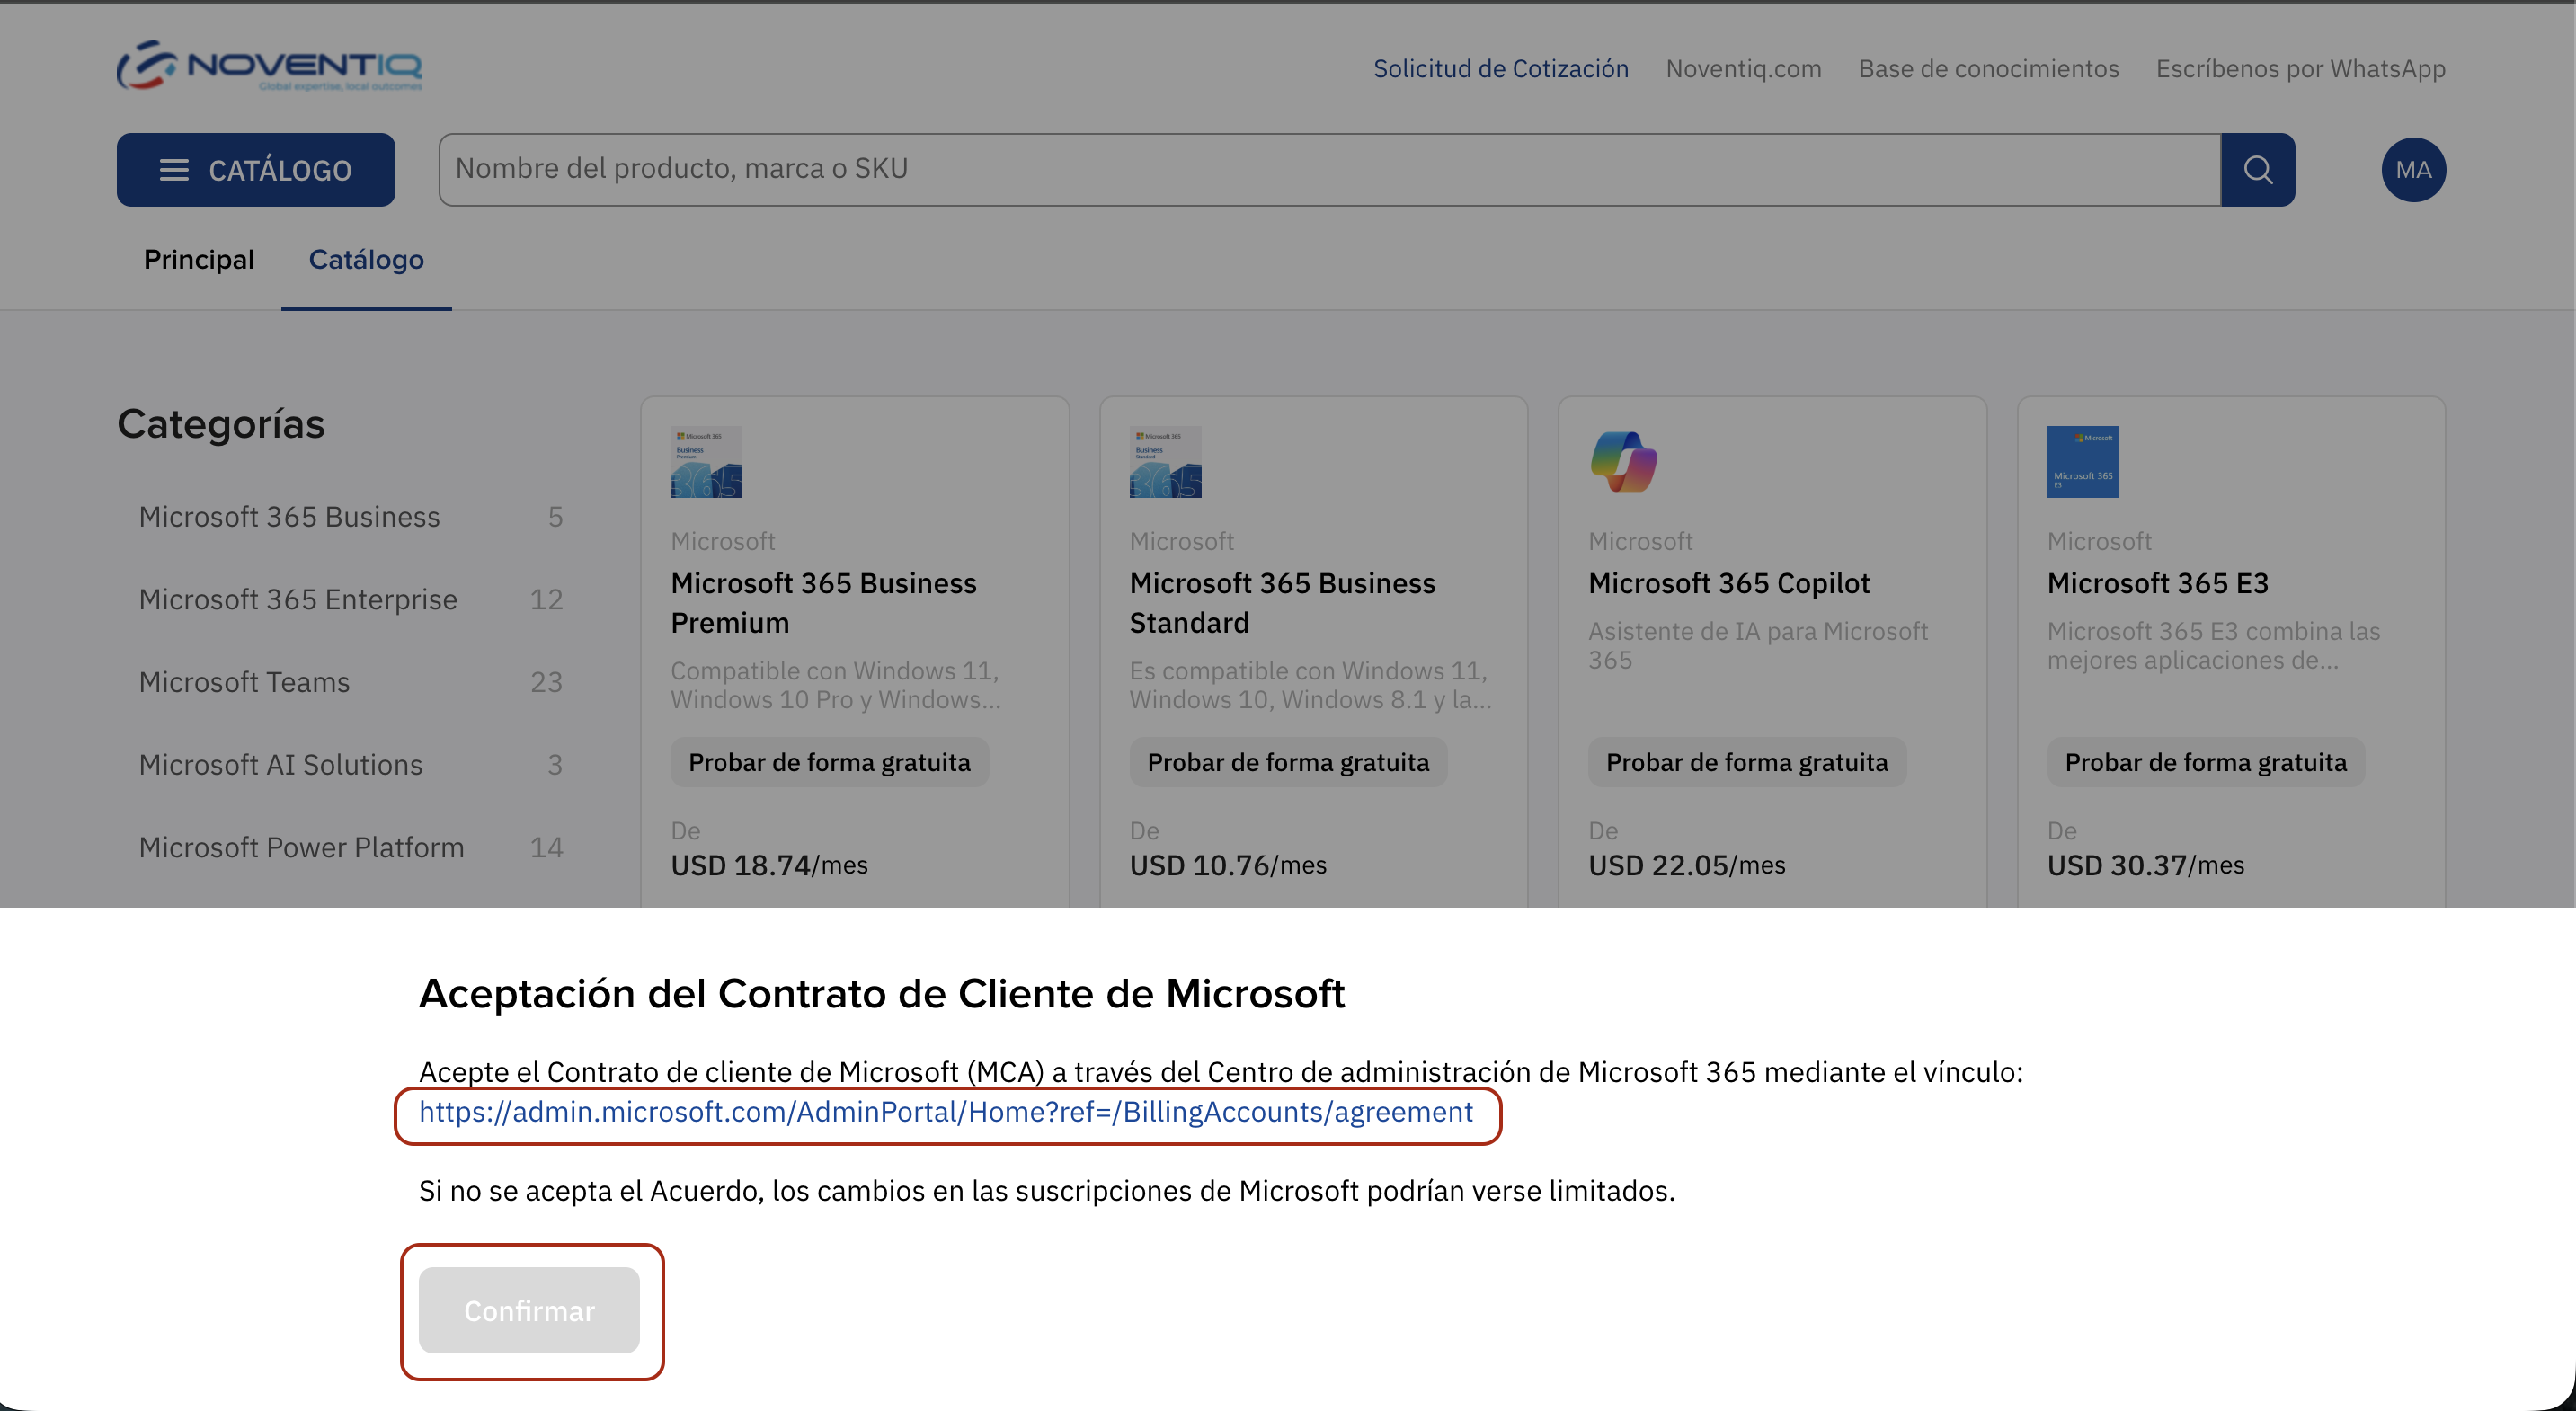Click the USD 10.76/mes price

click(1228, 865)
